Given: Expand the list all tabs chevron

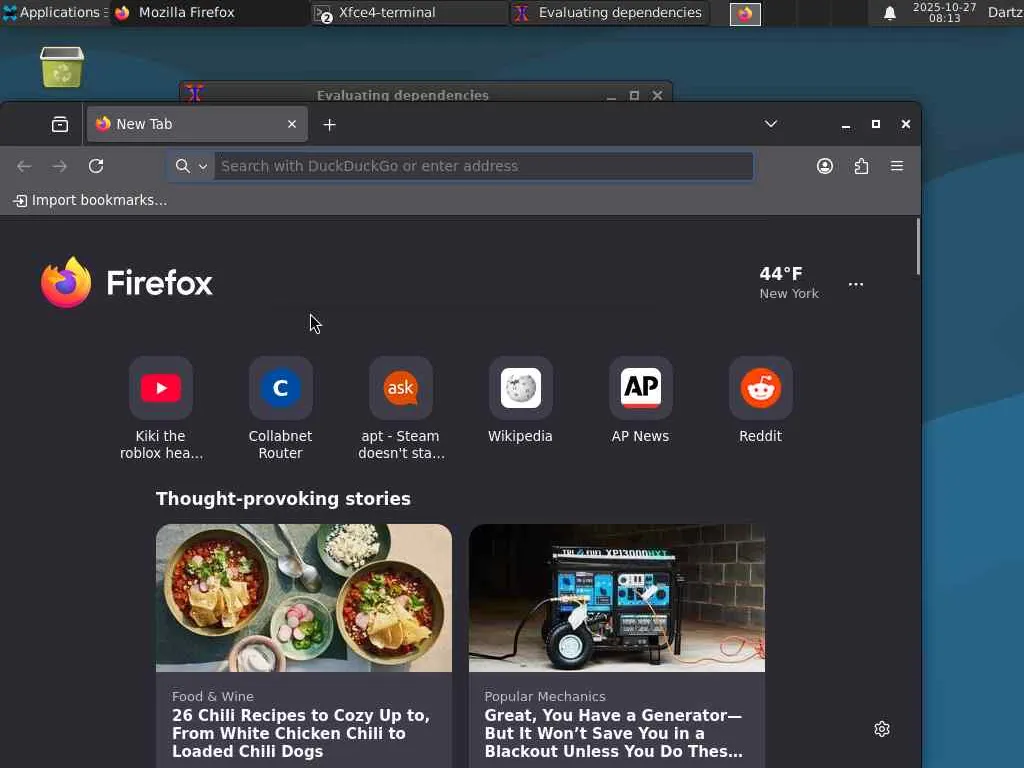Looking at the screenshot, I should tap(771, 124).
